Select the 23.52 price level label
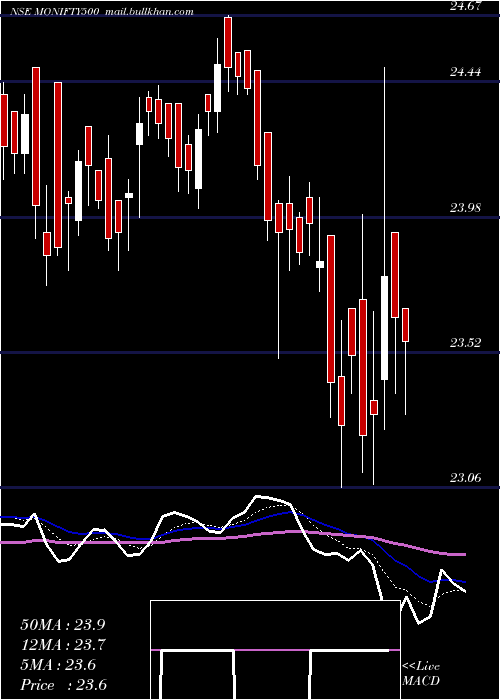 click(x=465, y=343)
